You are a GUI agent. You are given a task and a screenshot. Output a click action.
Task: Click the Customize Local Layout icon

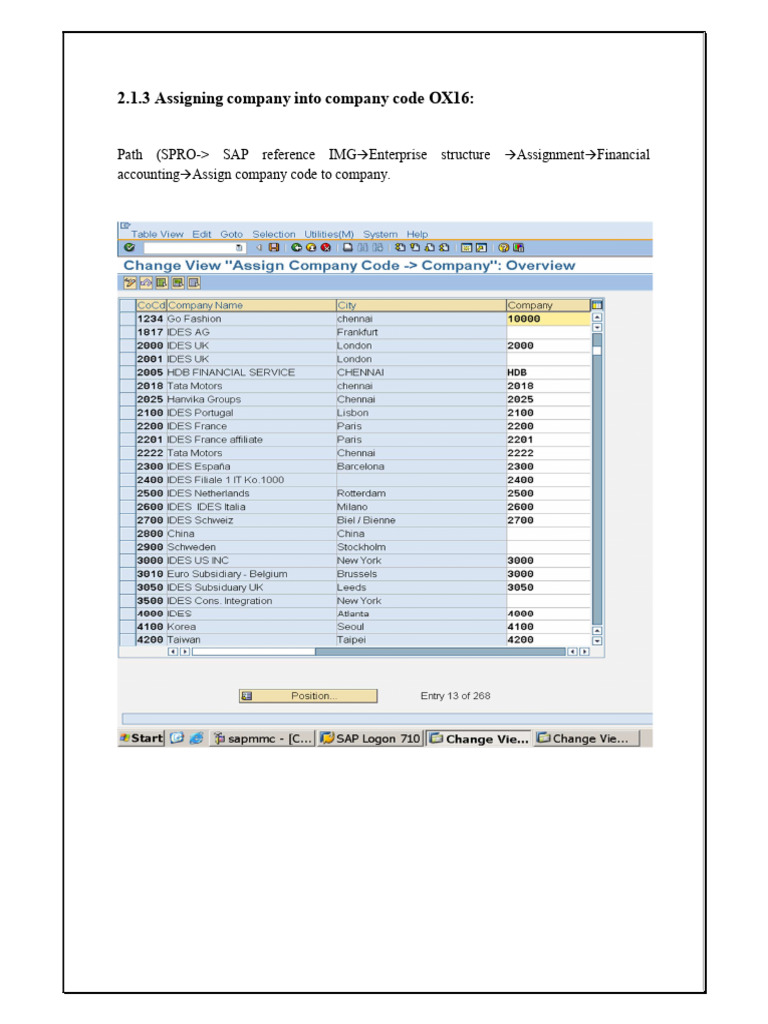point(519,248)
